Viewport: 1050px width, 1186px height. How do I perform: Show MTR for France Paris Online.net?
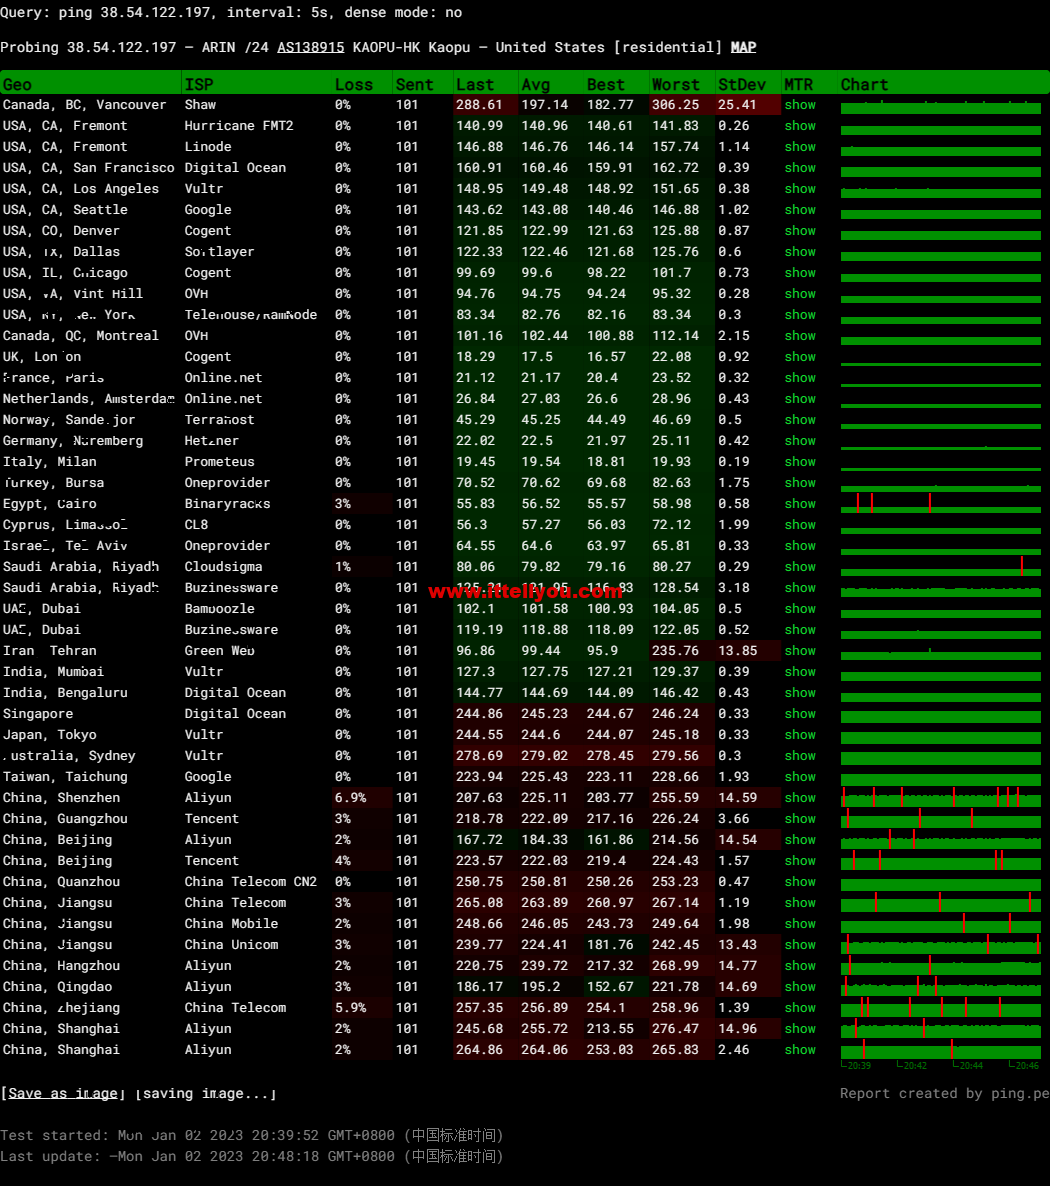pyautogui.click(x=800, y=377)
